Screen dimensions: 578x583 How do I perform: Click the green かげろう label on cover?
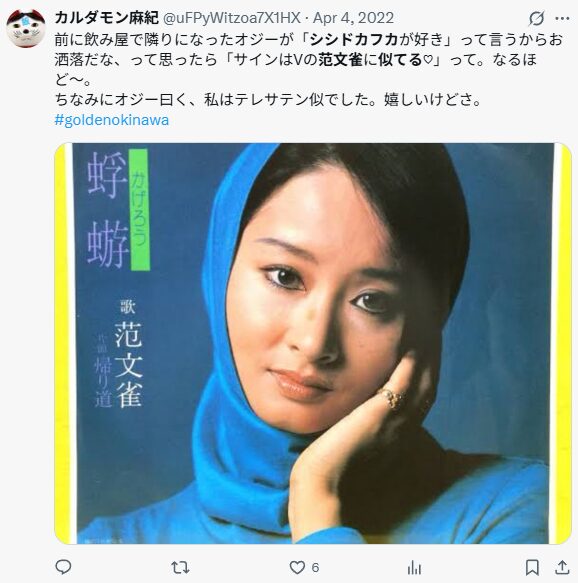(139, 209)
